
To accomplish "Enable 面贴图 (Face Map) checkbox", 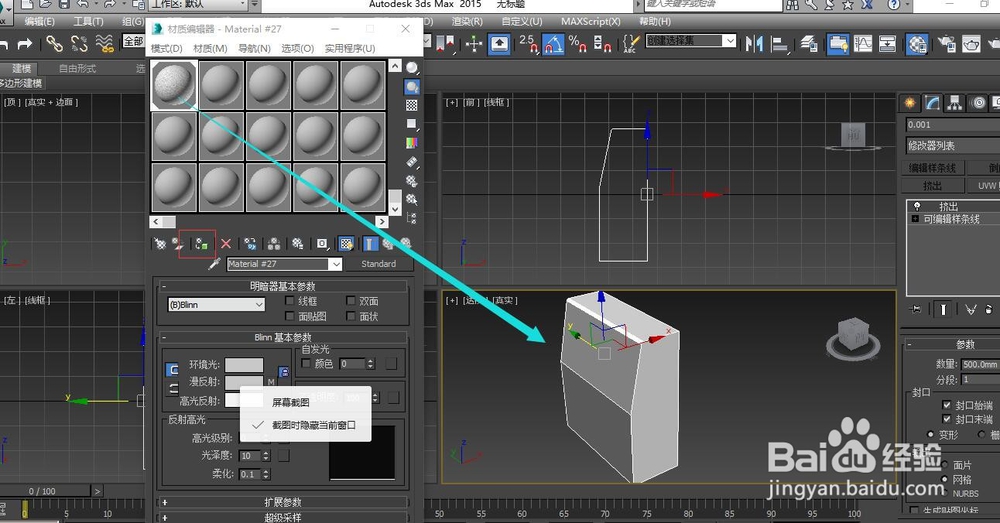I will tap(290, 316).
